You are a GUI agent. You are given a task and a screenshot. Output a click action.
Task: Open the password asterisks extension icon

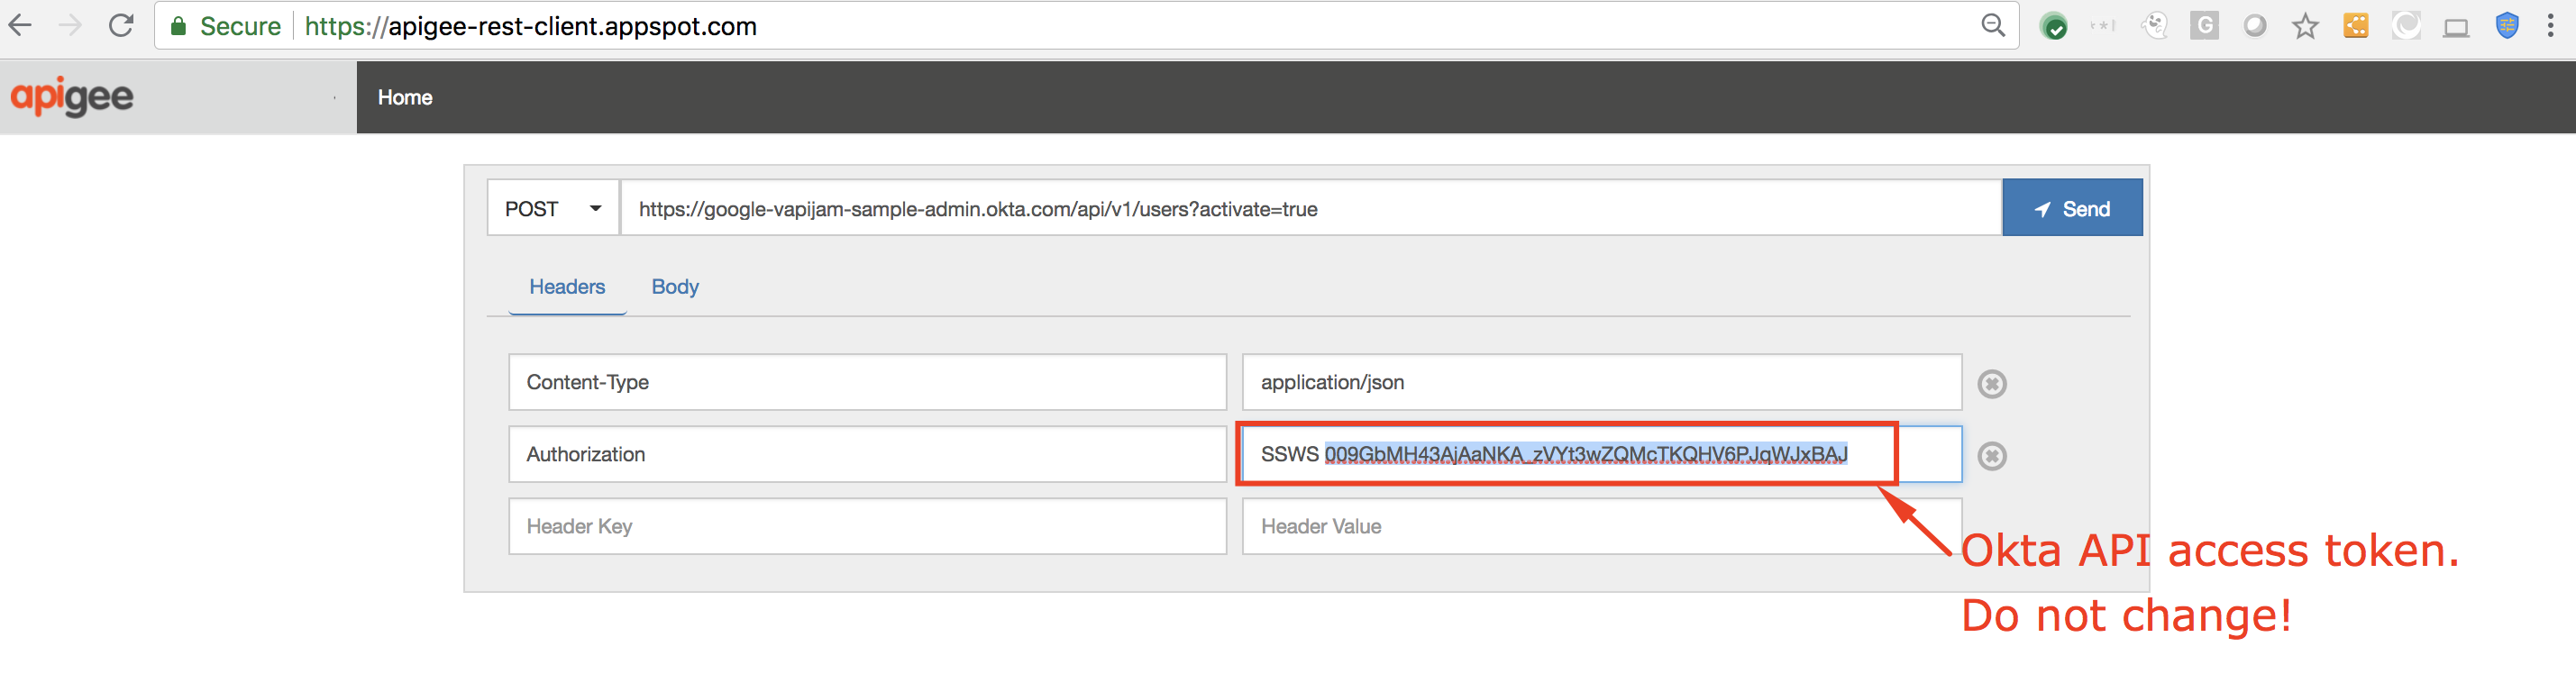tap(2103, 26)
